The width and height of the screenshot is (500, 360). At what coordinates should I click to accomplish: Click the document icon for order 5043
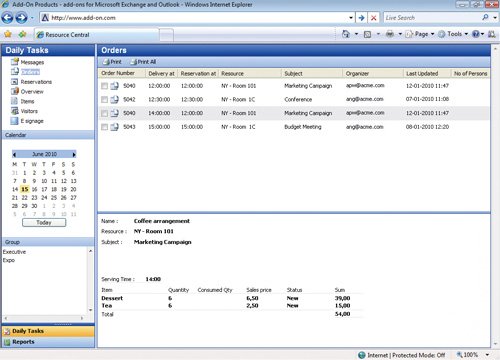[x=114, y=127]
